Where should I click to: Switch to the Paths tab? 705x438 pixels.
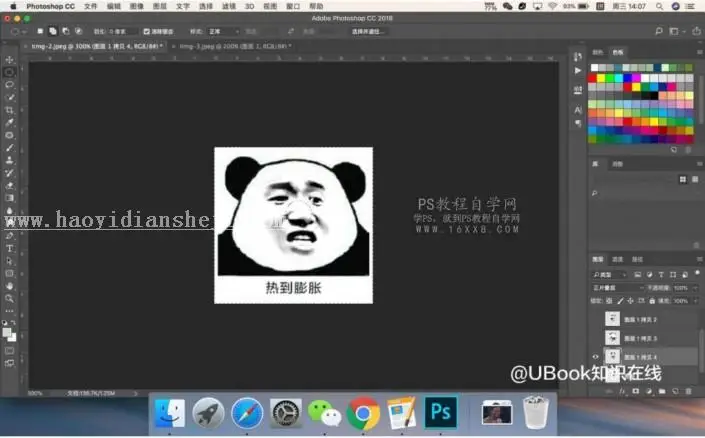pyautogui.click(x=637, y=259)
